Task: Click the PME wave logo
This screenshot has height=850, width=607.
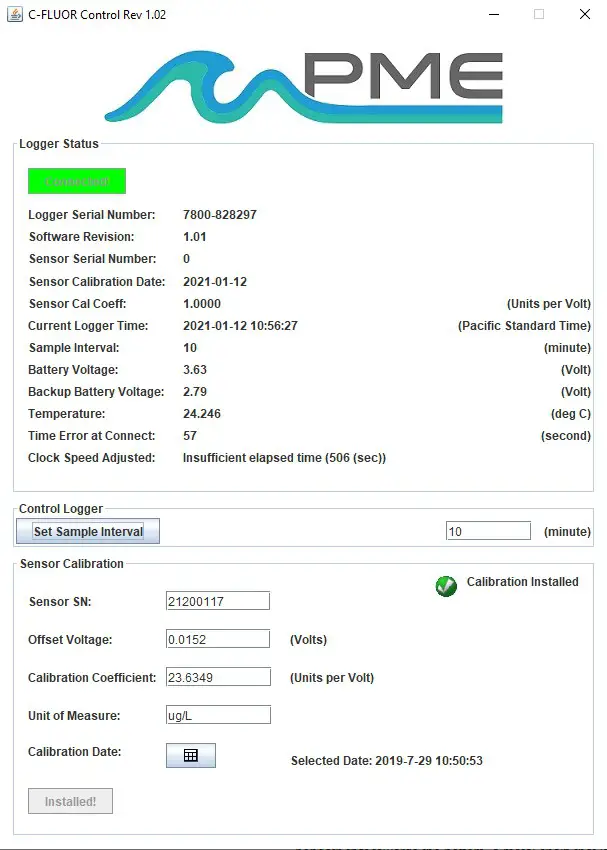Action: point(304,87)
